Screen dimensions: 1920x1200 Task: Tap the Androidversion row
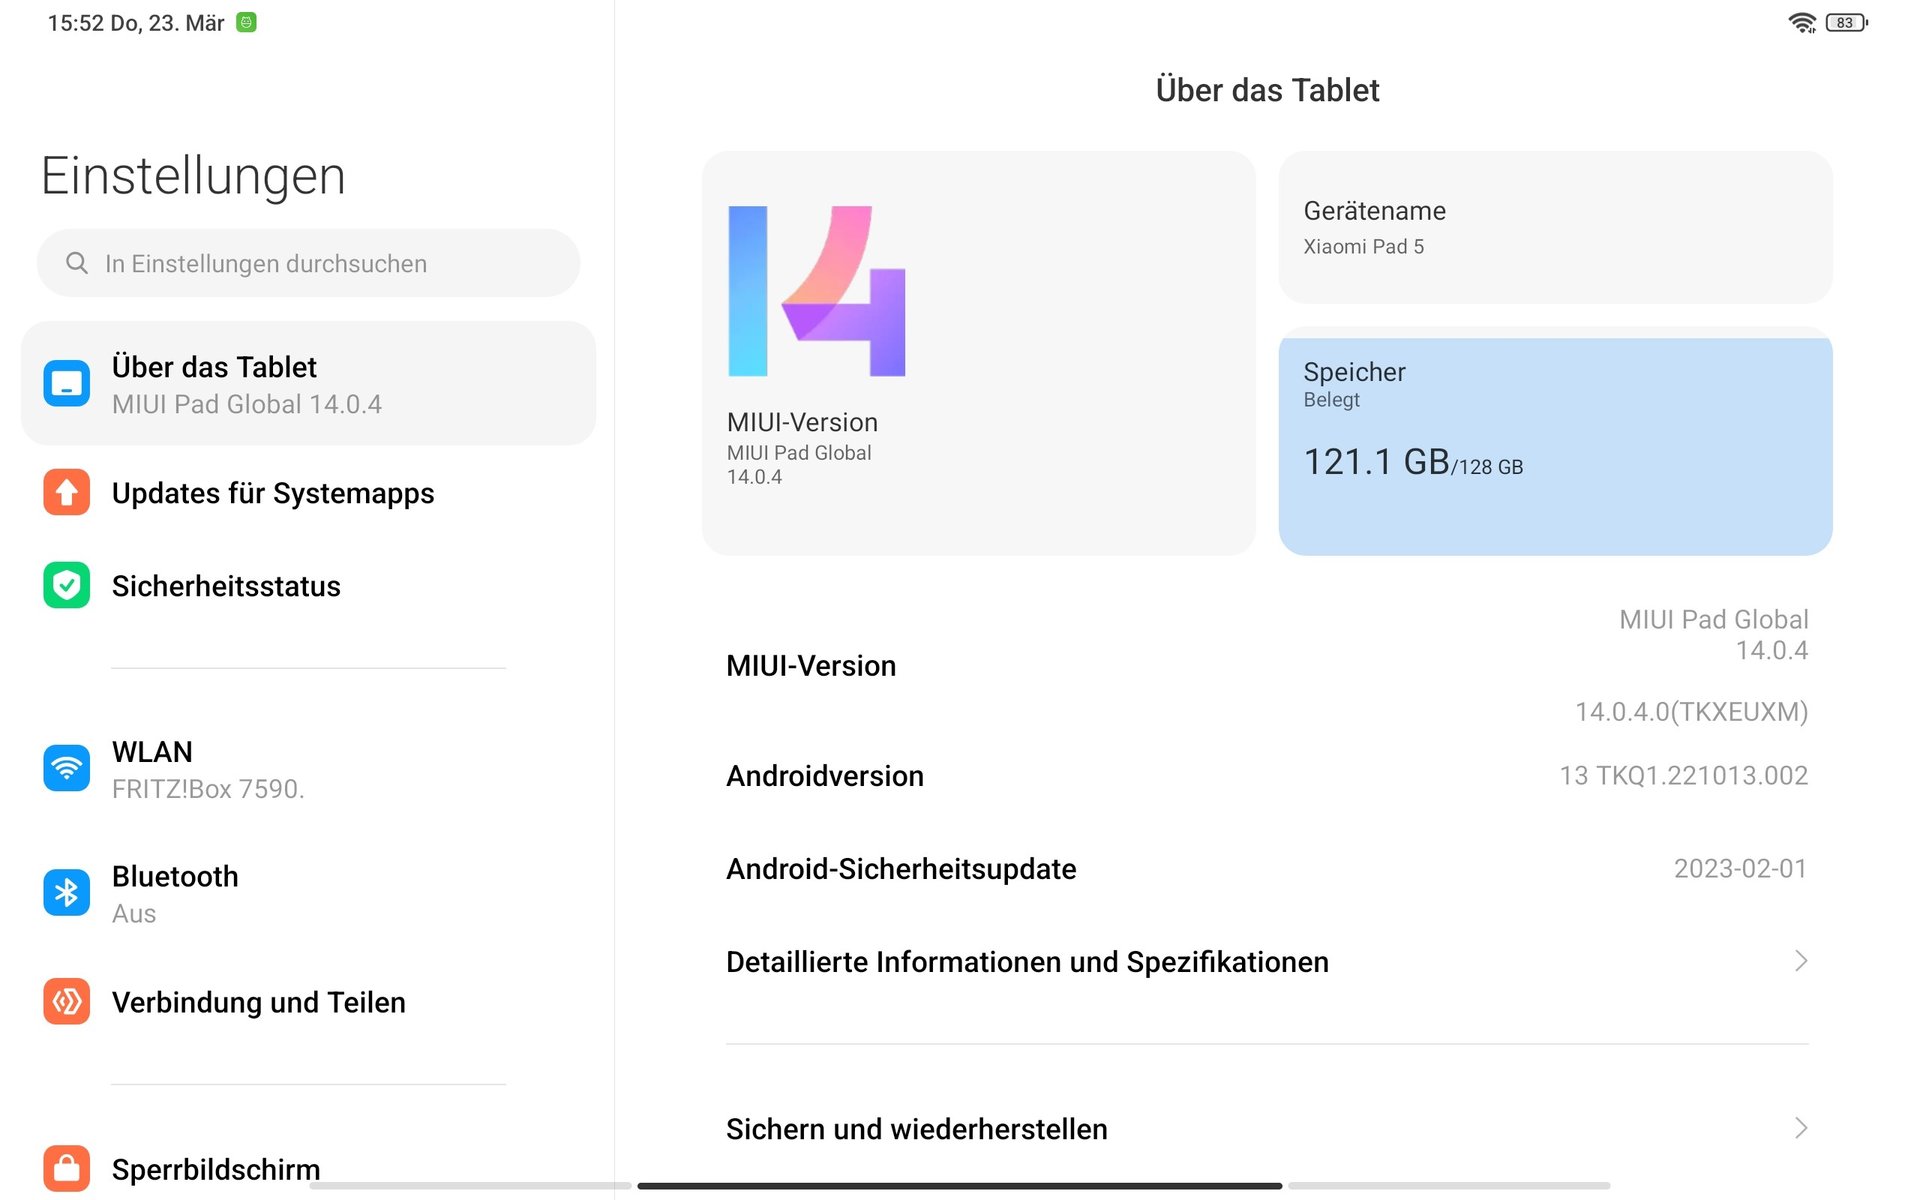click(x=1266, y=776)
